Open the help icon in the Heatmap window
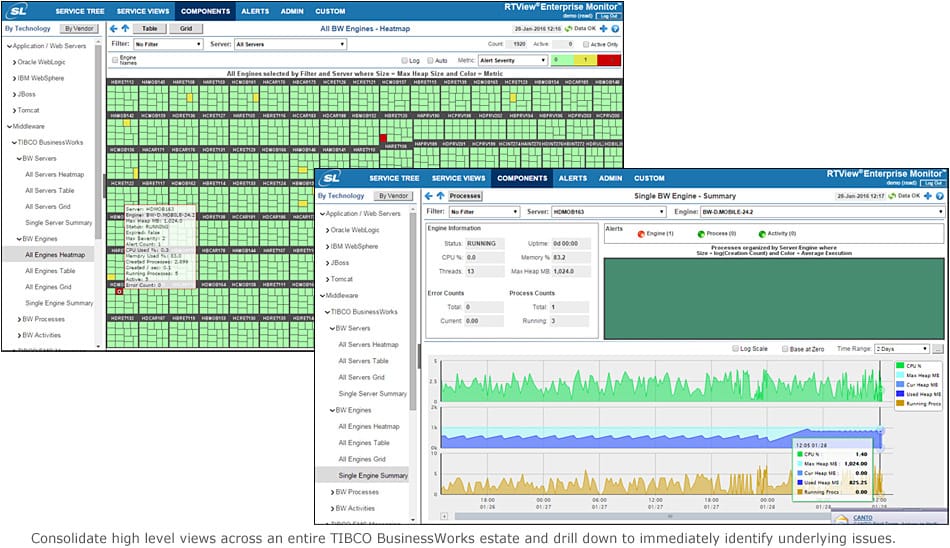Viewport: 950px width, 548px height. tap(615, 28)
